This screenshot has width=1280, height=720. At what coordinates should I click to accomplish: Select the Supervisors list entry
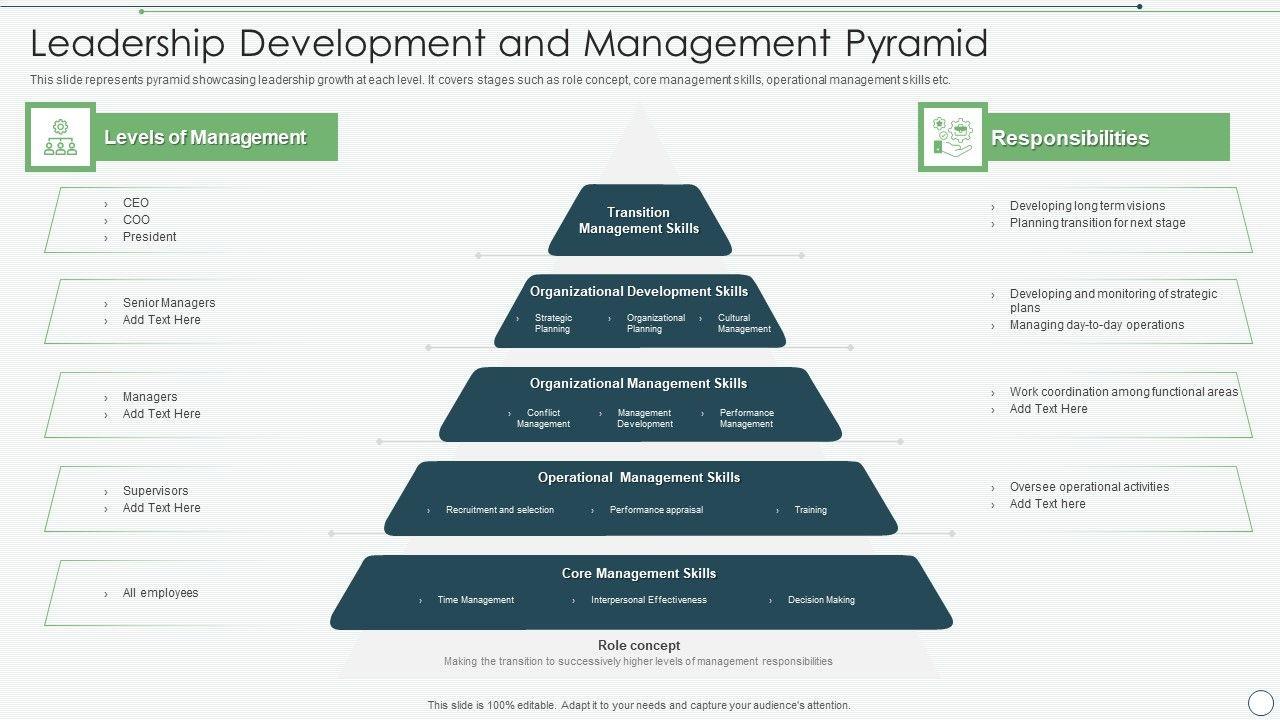coord(155,490)
